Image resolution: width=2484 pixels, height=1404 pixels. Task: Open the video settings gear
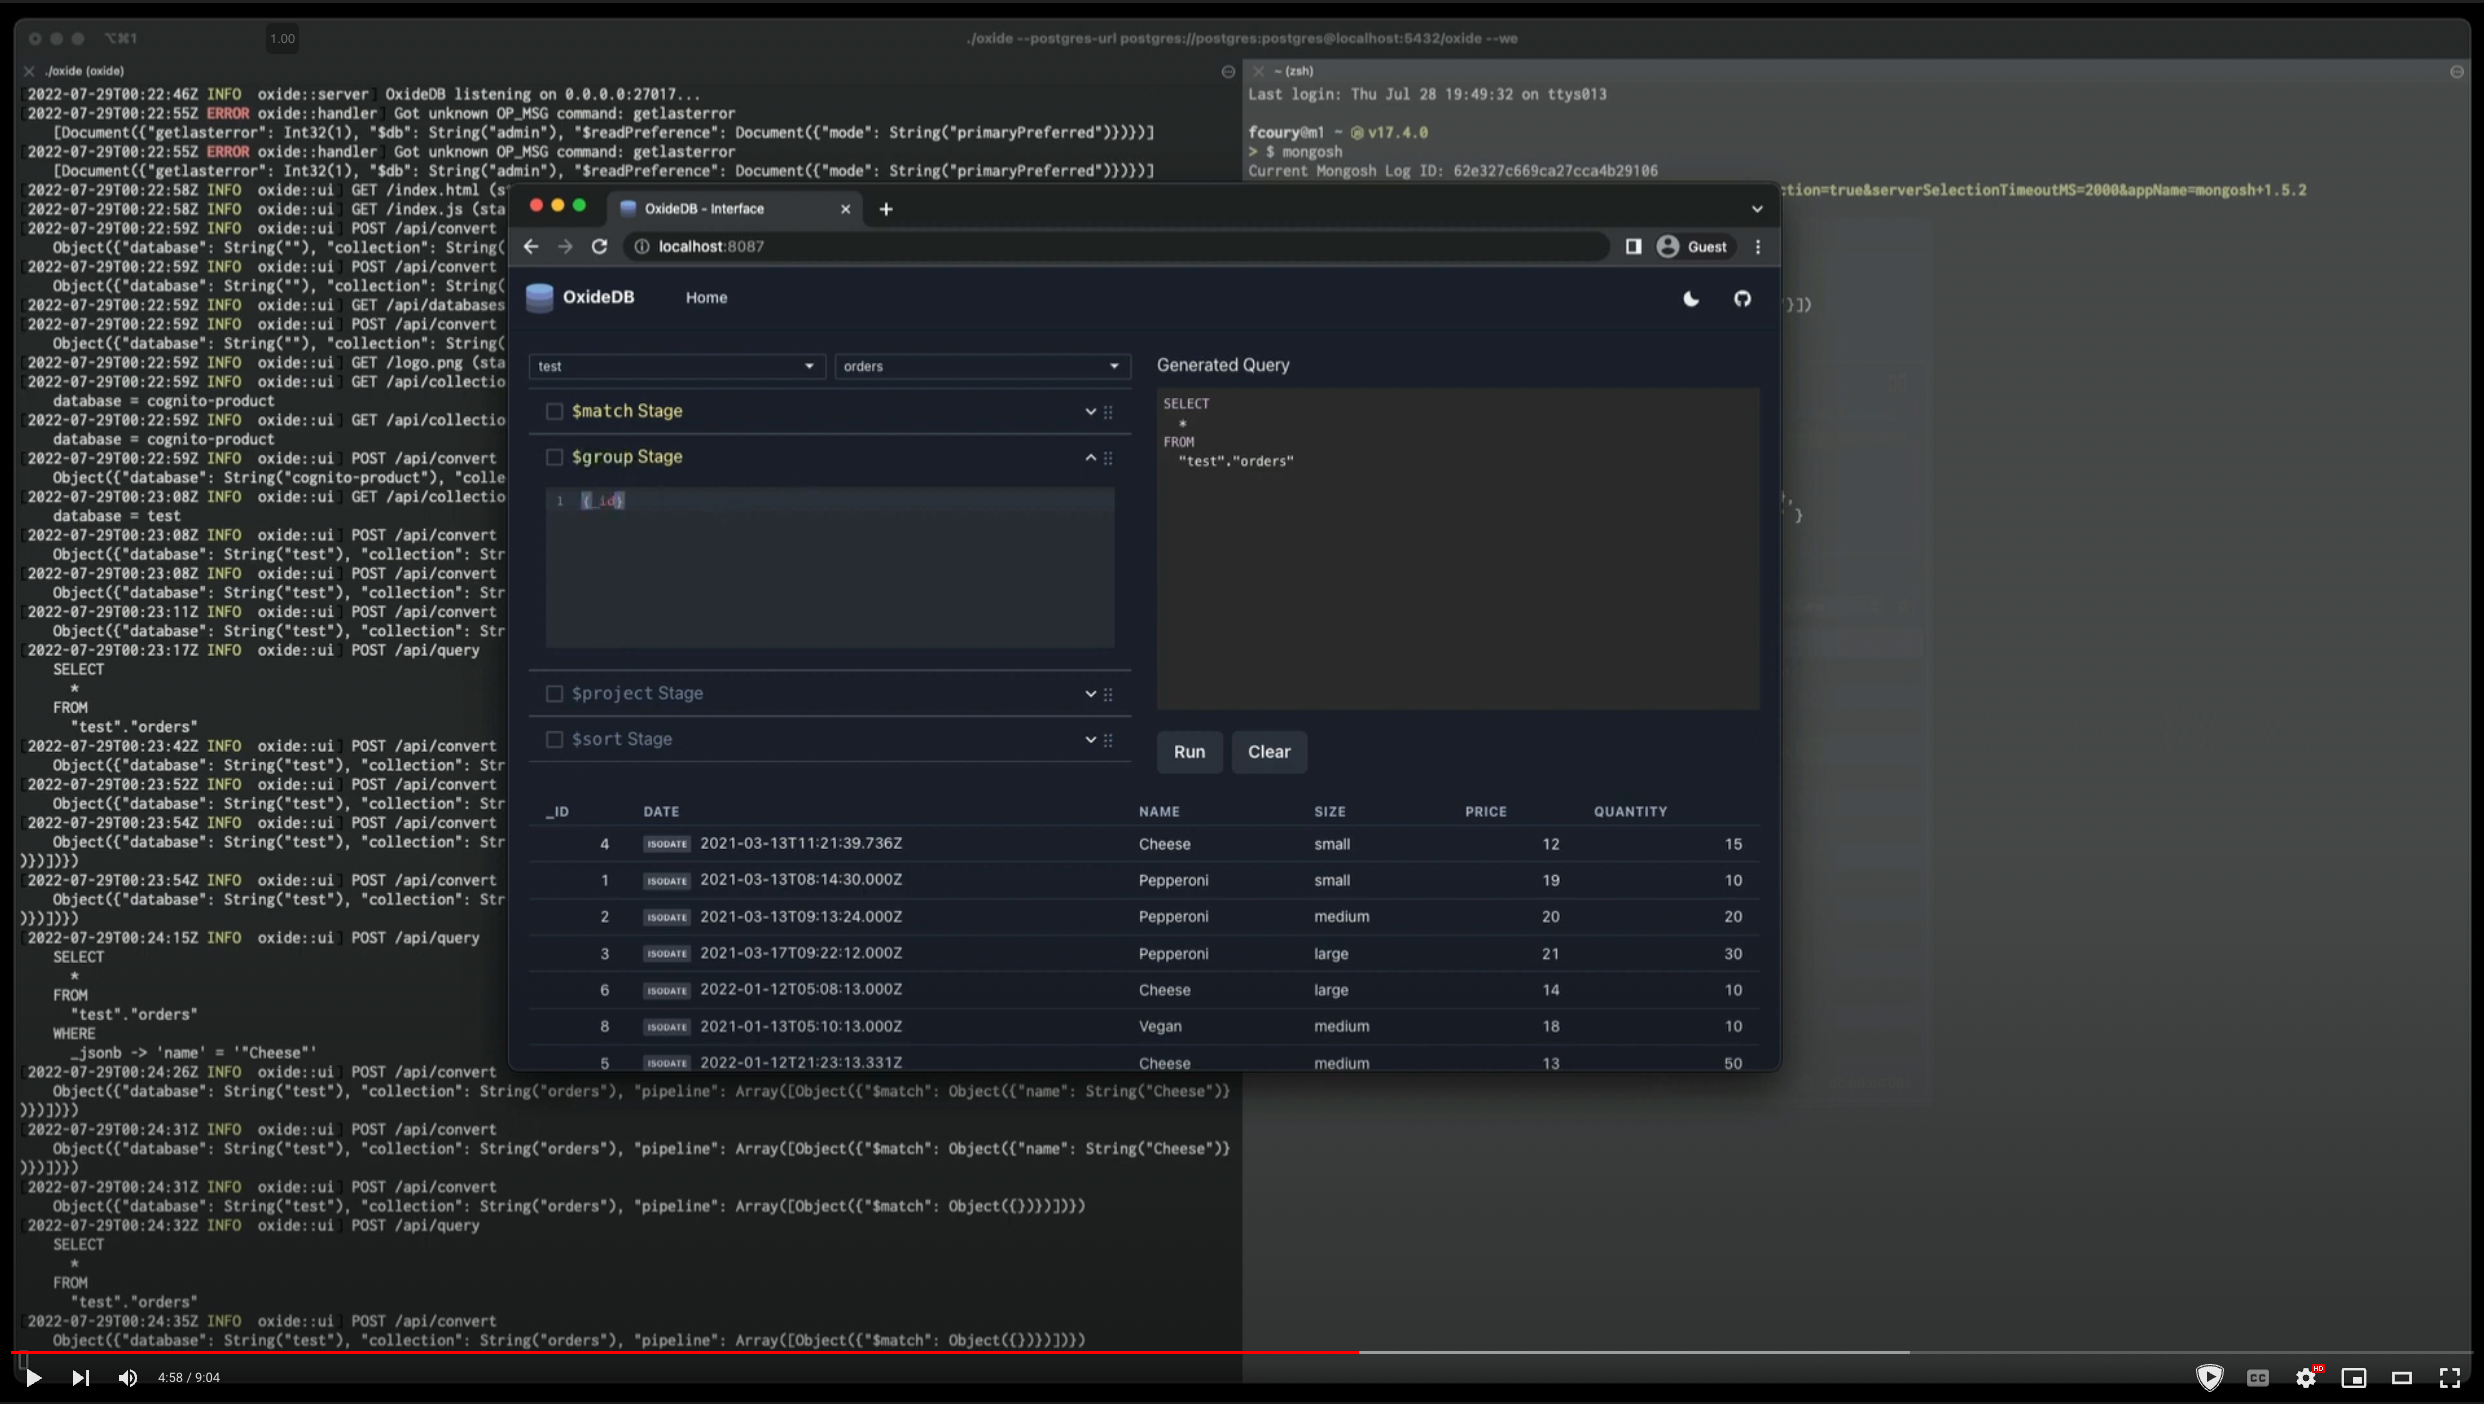pyautogui.click(x=2305, y=1378)
